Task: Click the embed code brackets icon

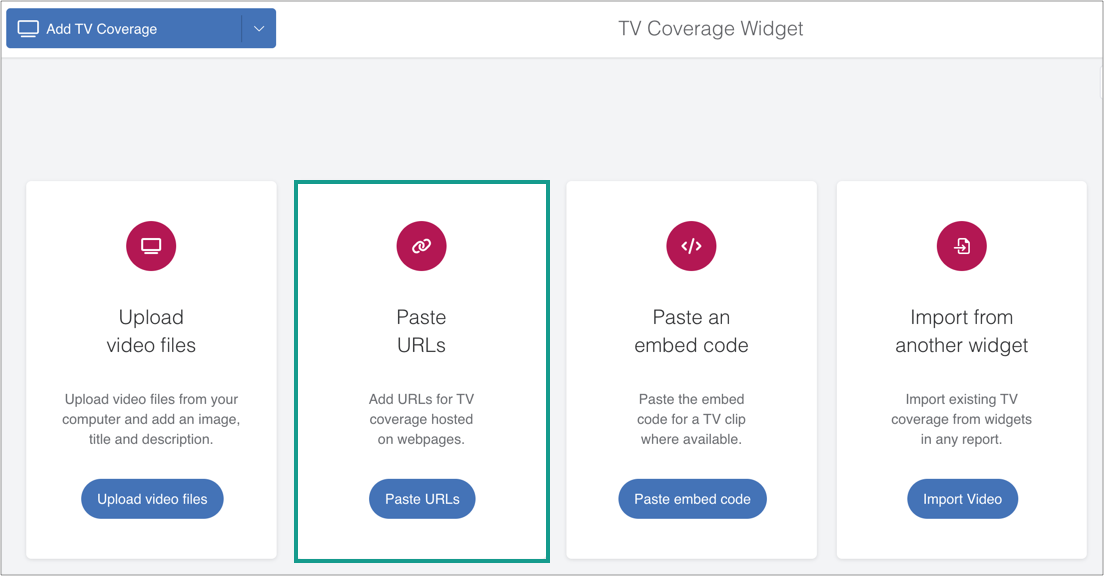Action: (691, 246)
